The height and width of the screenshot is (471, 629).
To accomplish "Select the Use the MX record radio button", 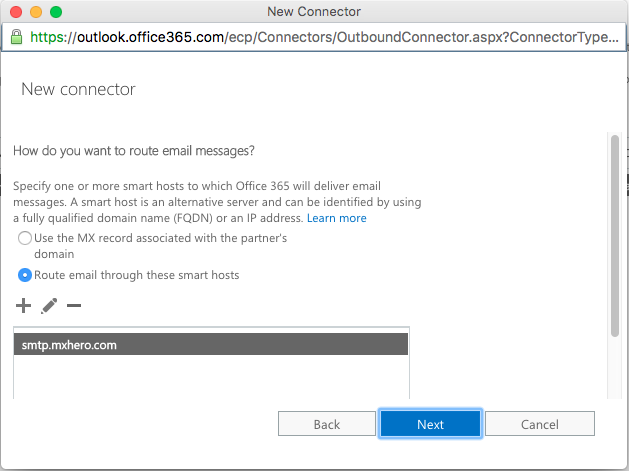I will point(25,238).
